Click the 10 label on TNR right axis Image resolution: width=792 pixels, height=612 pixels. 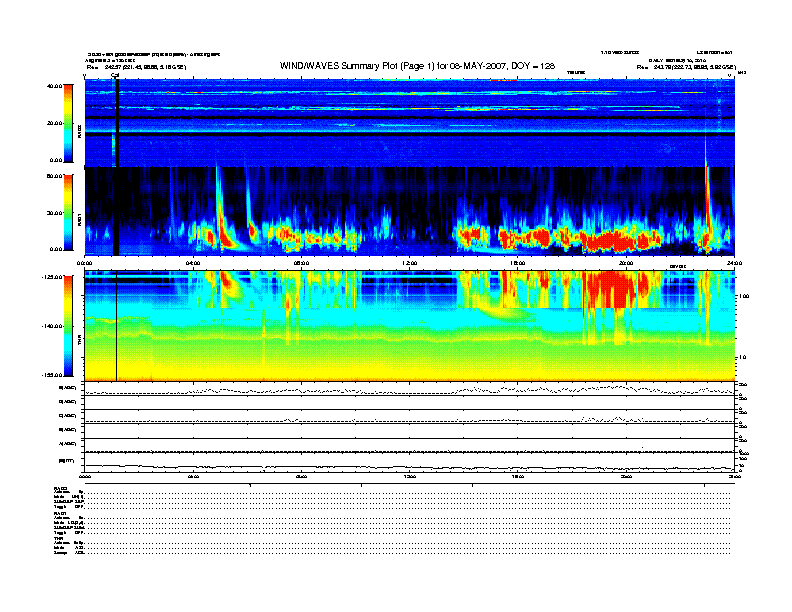point(743,358)
